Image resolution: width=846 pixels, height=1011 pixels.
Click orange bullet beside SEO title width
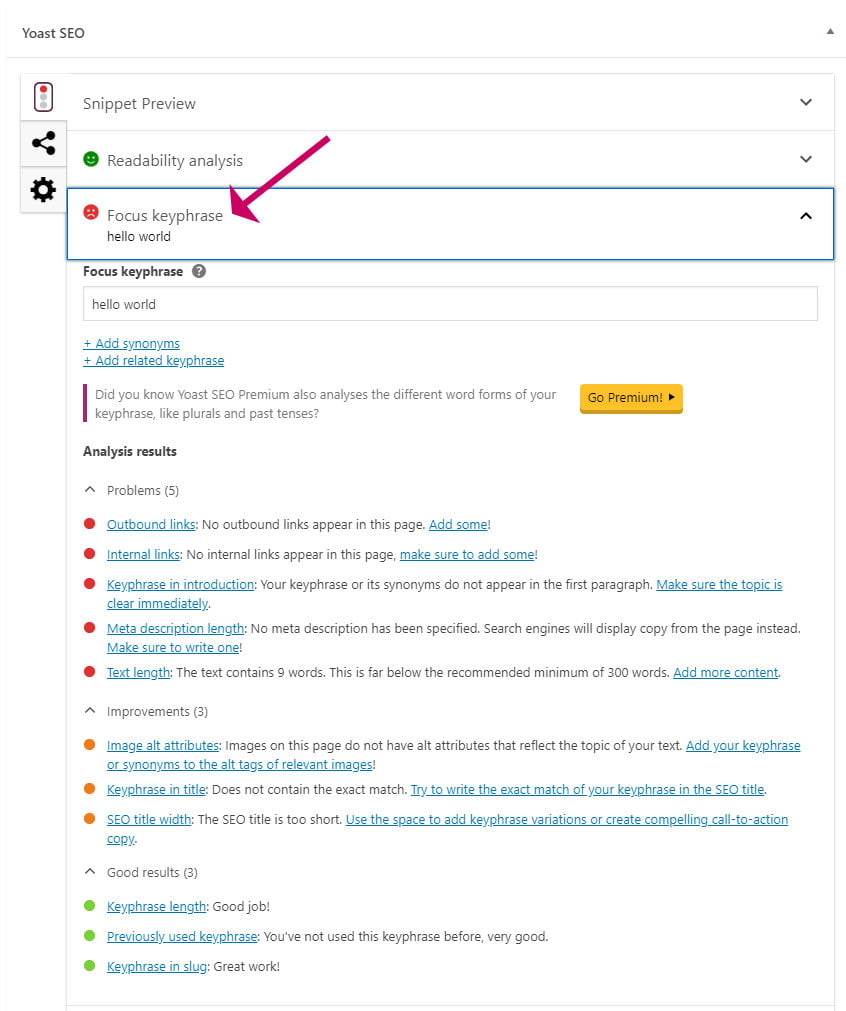90,818
